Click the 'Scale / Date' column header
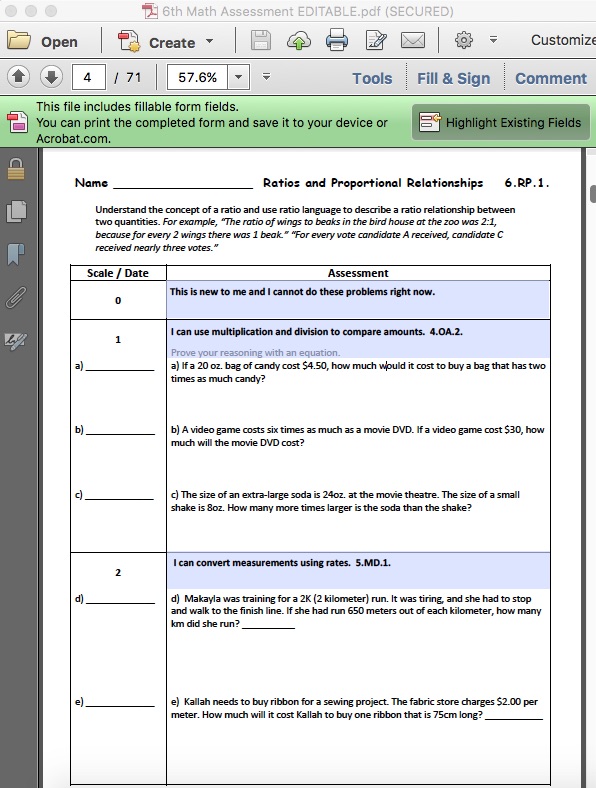Viewport: 596px width, 788px height. (x=118, y=273)
